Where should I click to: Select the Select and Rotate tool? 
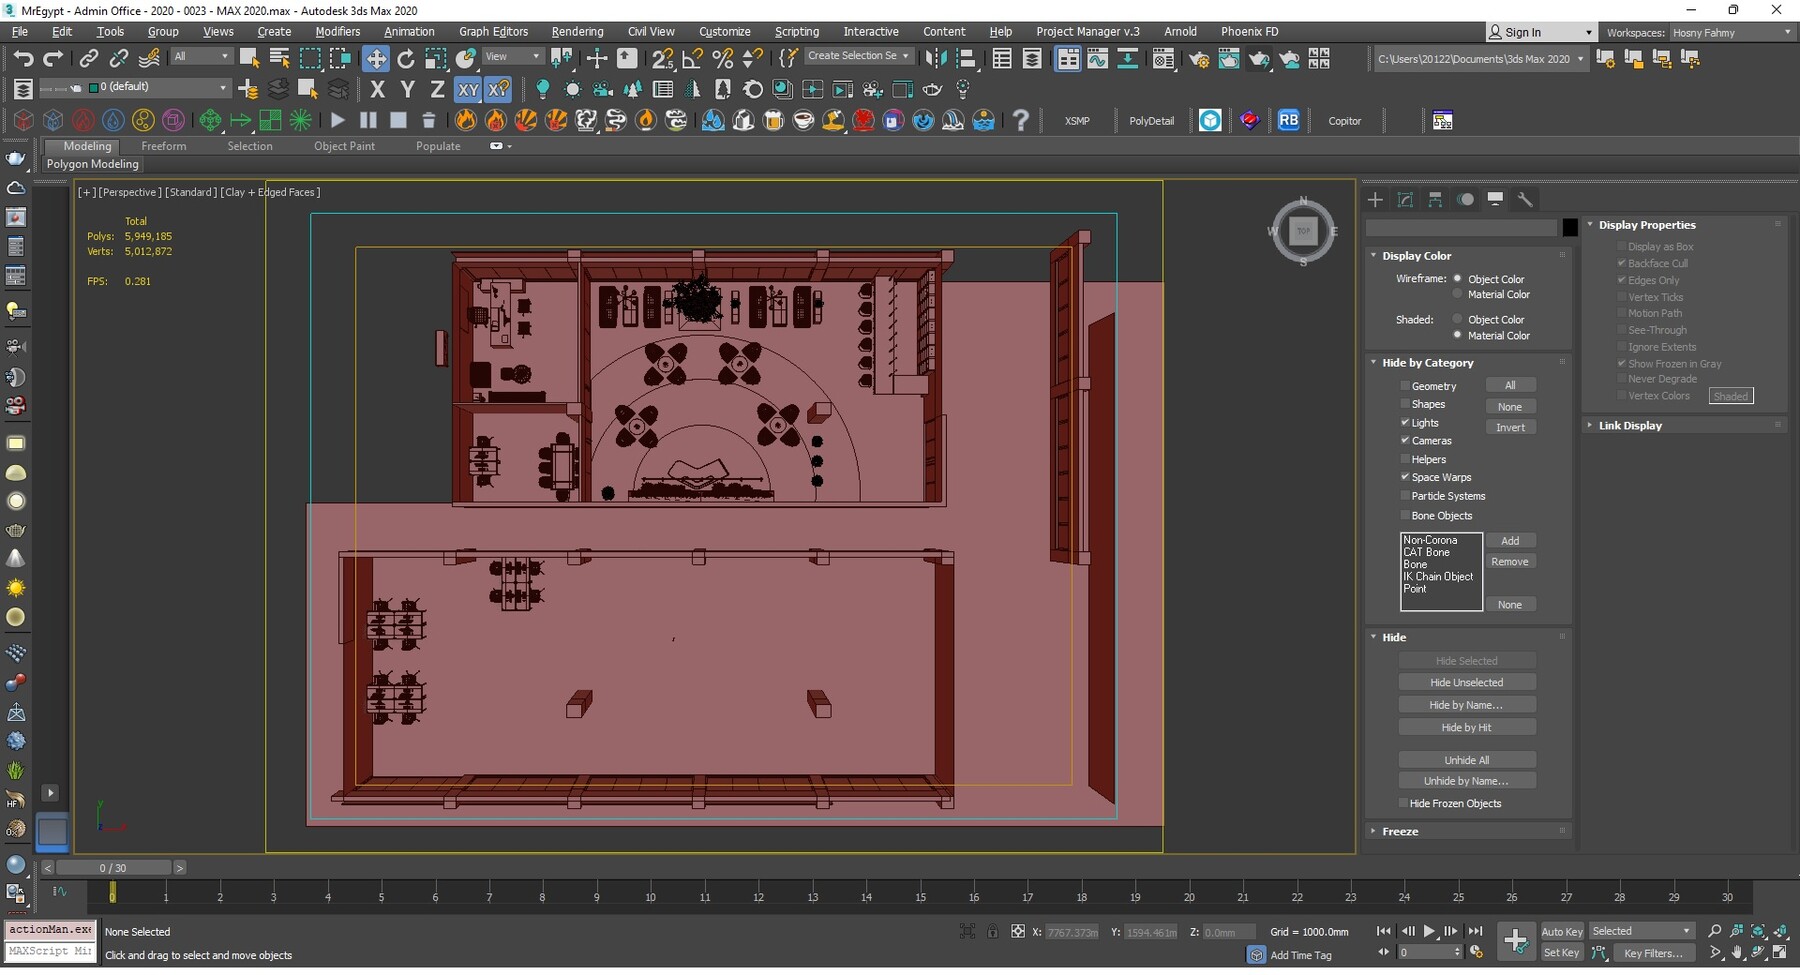[406, 58]
